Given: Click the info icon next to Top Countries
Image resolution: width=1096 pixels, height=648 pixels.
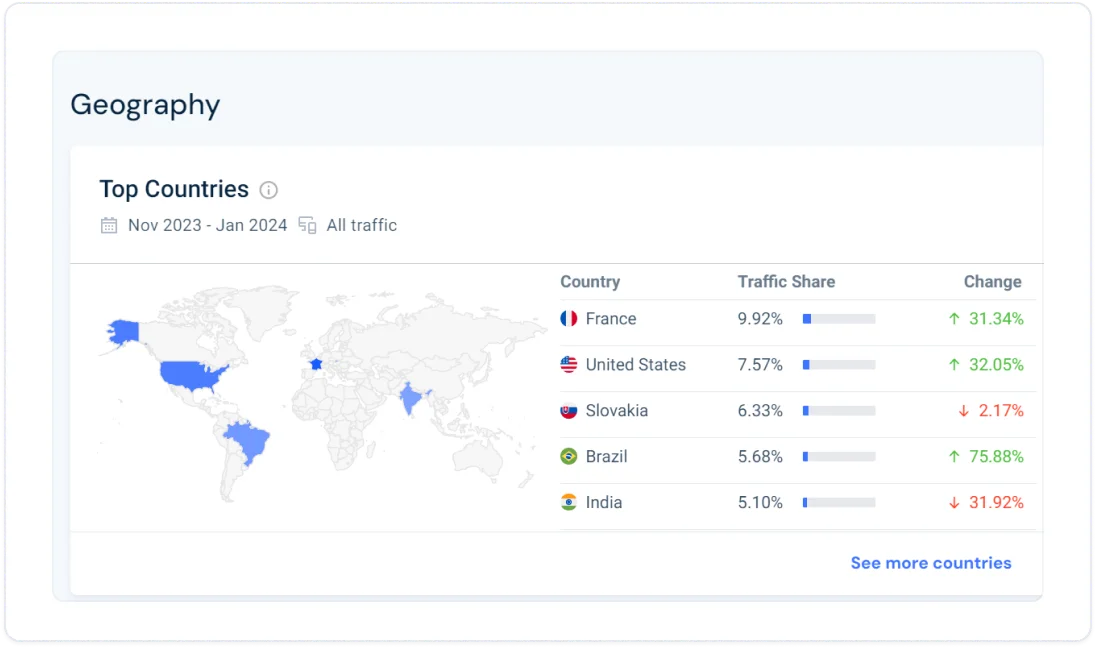Looking at the screenshot, I should (x=269, y=190).
